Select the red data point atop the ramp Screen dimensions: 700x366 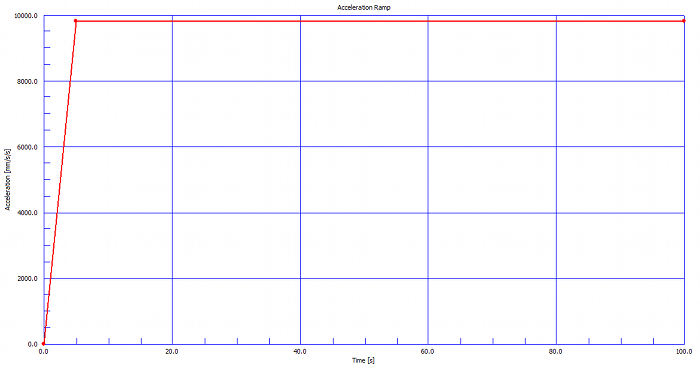[x=76, y=21]
